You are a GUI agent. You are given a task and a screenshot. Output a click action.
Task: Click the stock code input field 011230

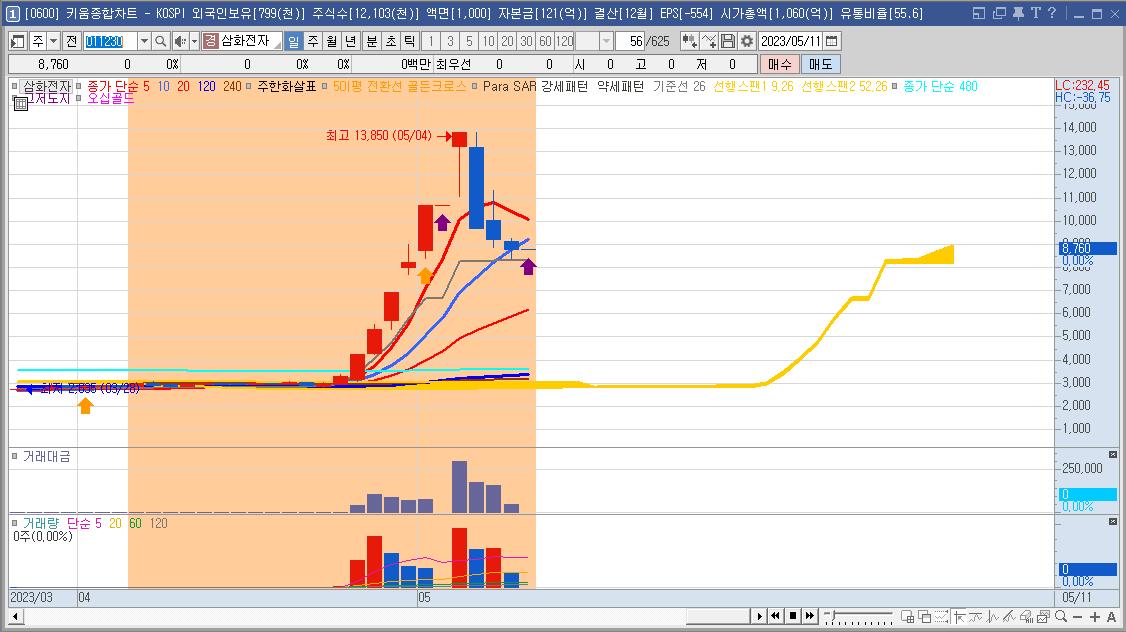110,42
